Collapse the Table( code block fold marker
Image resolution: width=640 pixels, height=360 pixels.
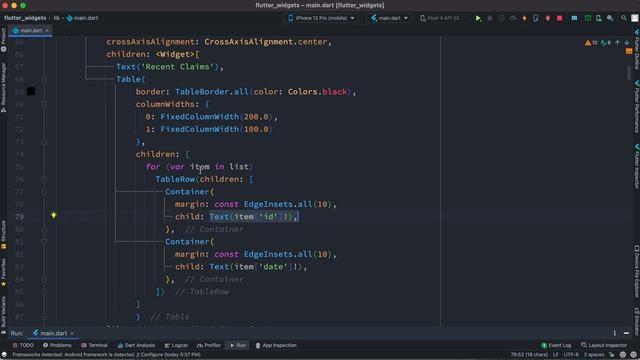point(44,79)
